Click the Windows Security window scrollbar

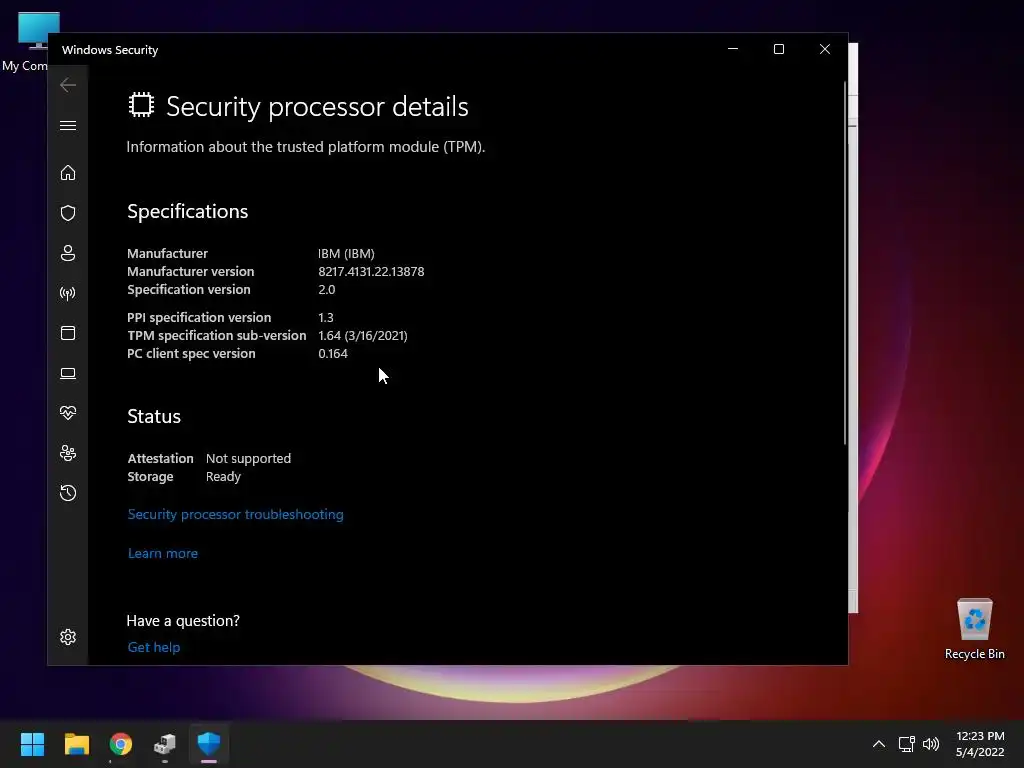(x=845, y=263)
